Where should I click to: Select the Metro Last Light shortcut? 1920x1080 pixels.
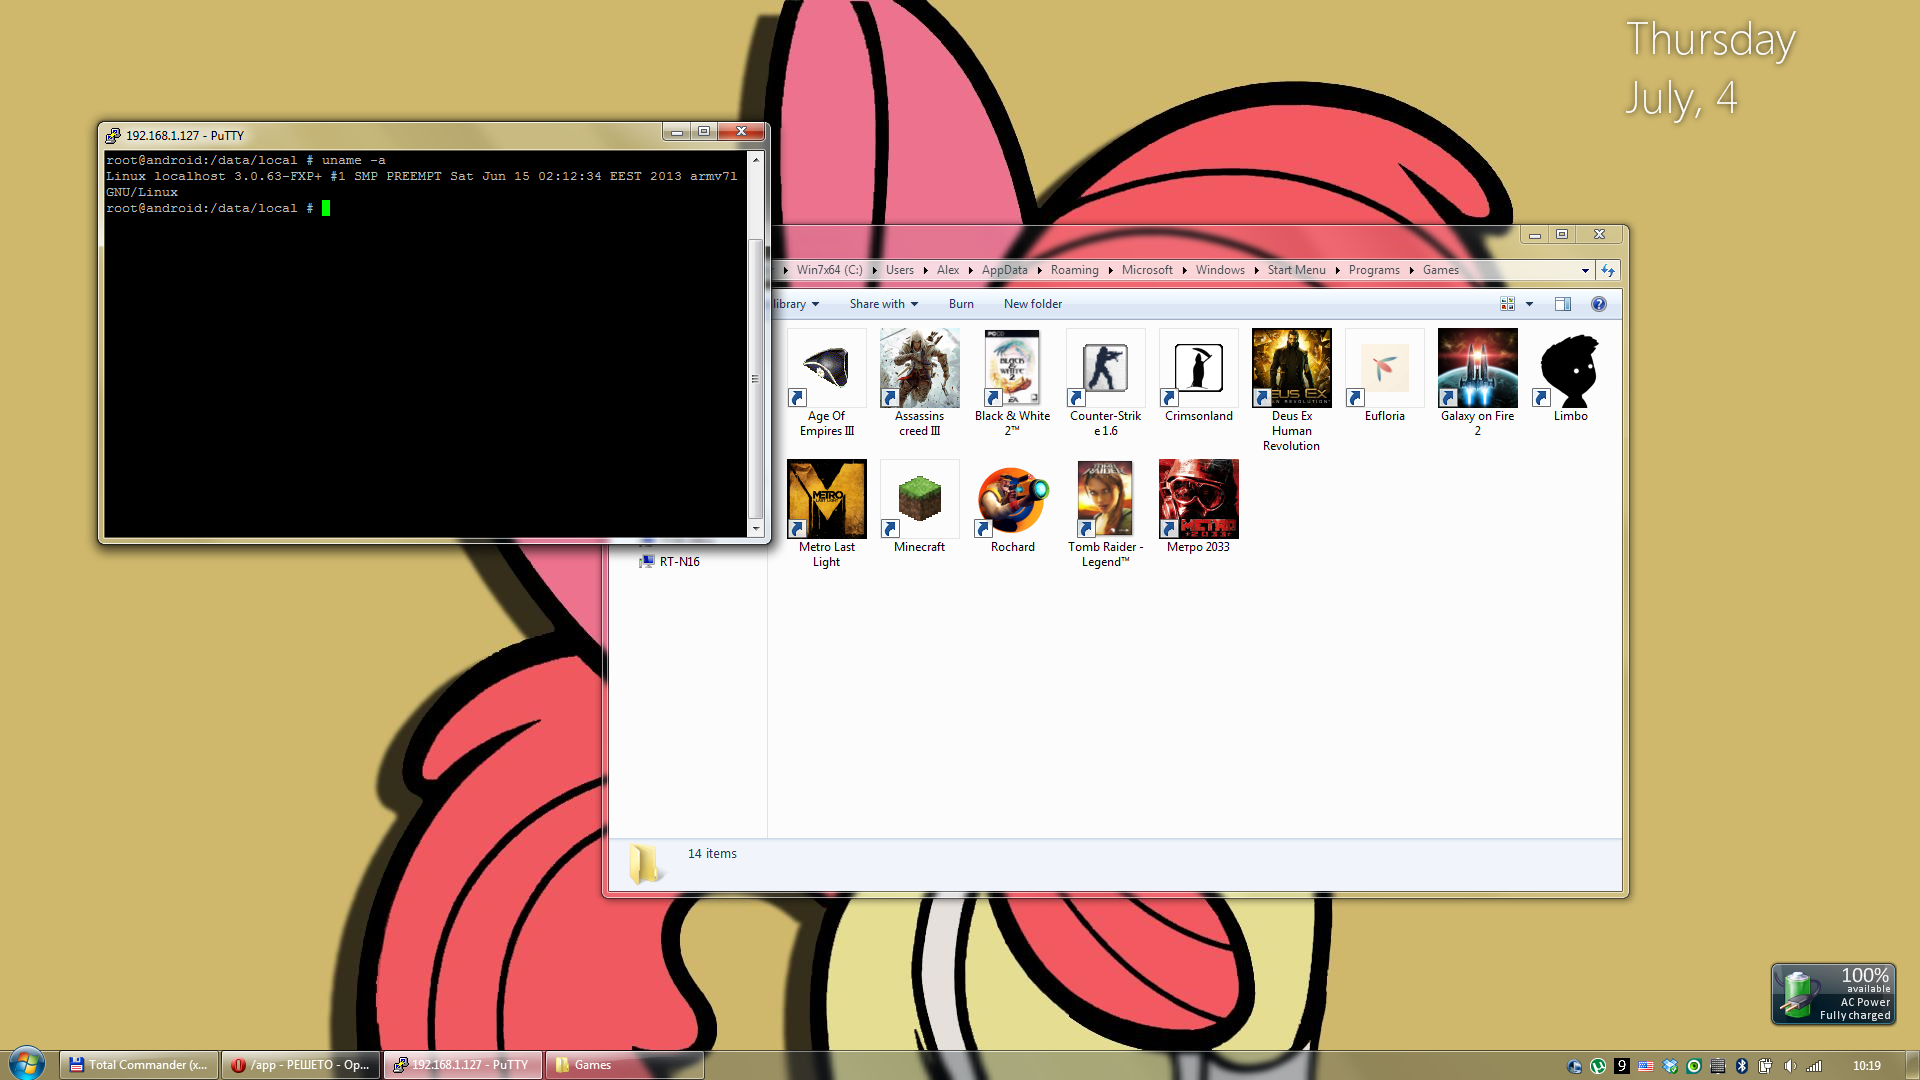826,514
